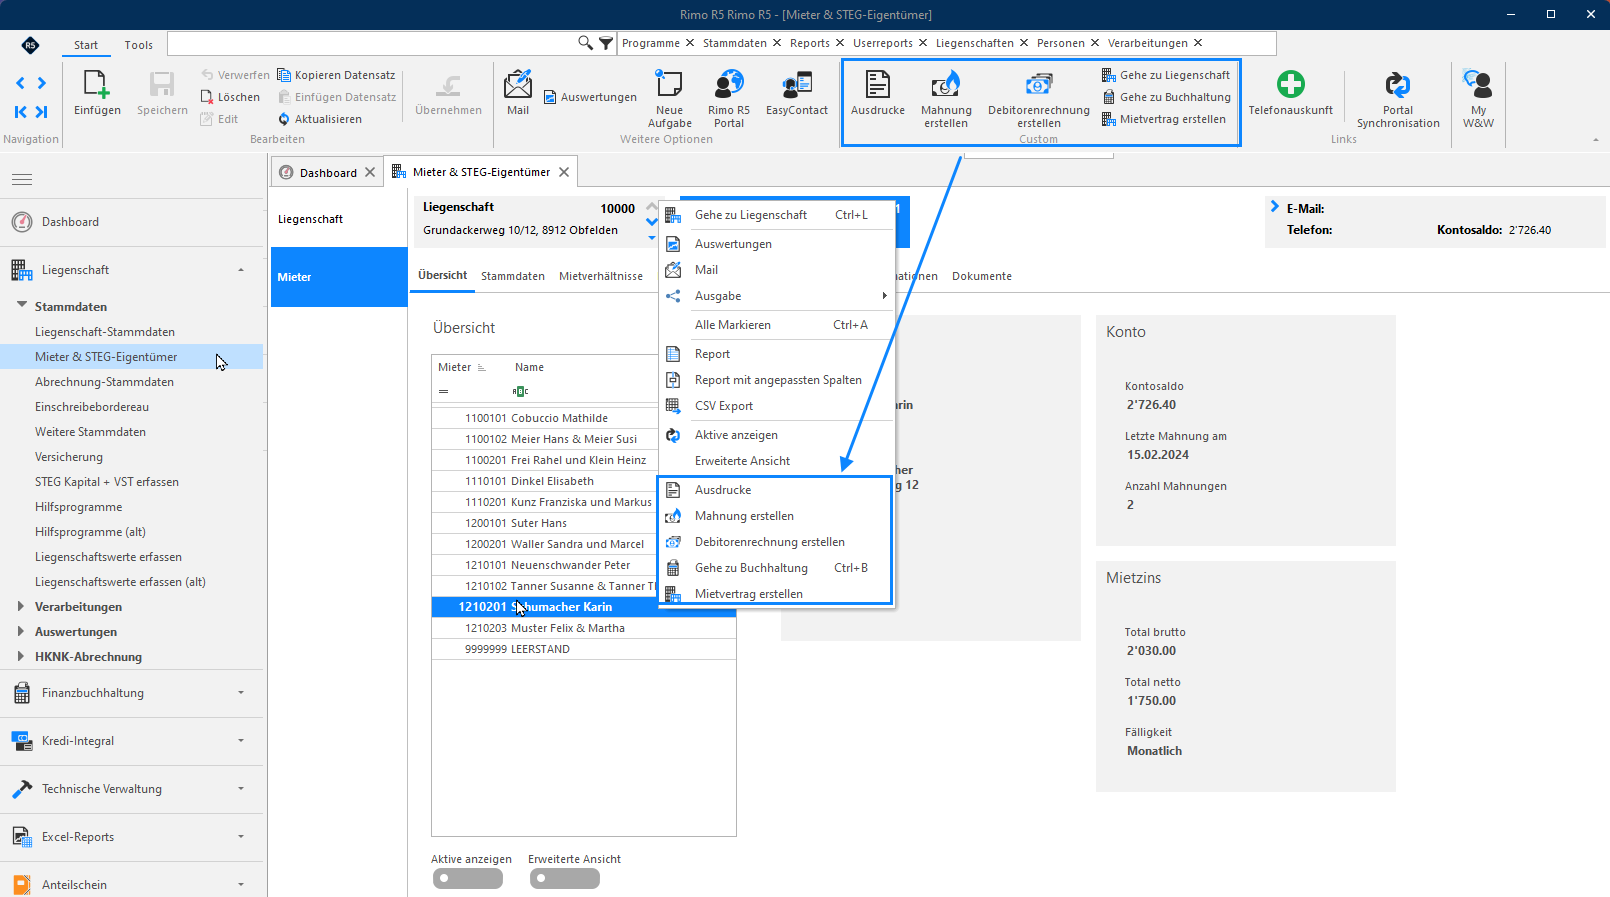
Task: Click the Ausdrucke ribbon icon
Action: pyautogui.click(x=878, y=94)
